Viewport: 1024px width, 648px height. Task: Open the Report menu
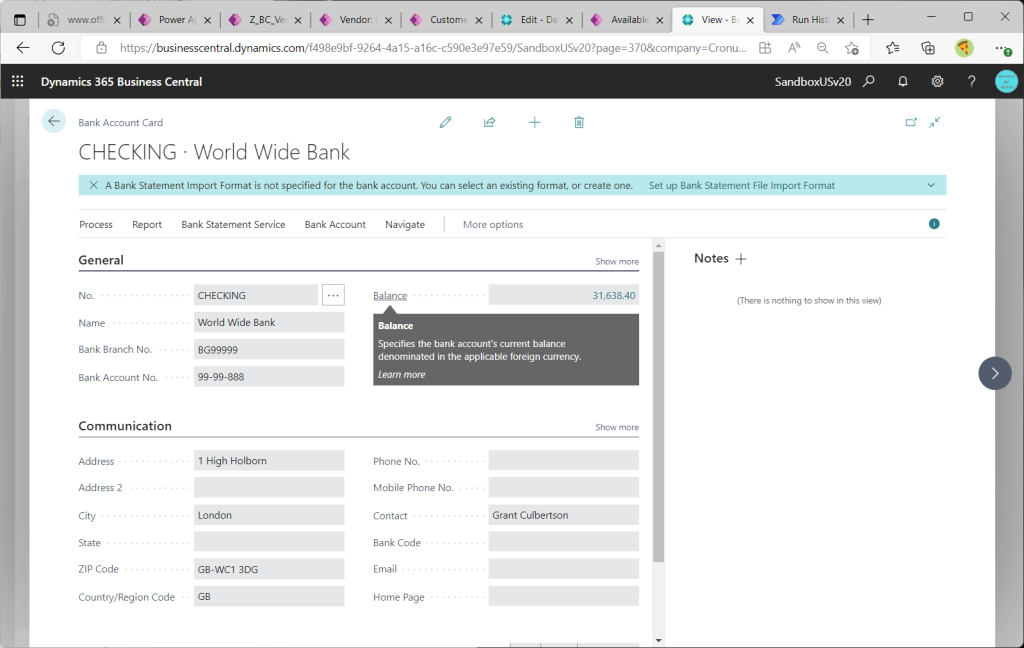tap(147, 224)
